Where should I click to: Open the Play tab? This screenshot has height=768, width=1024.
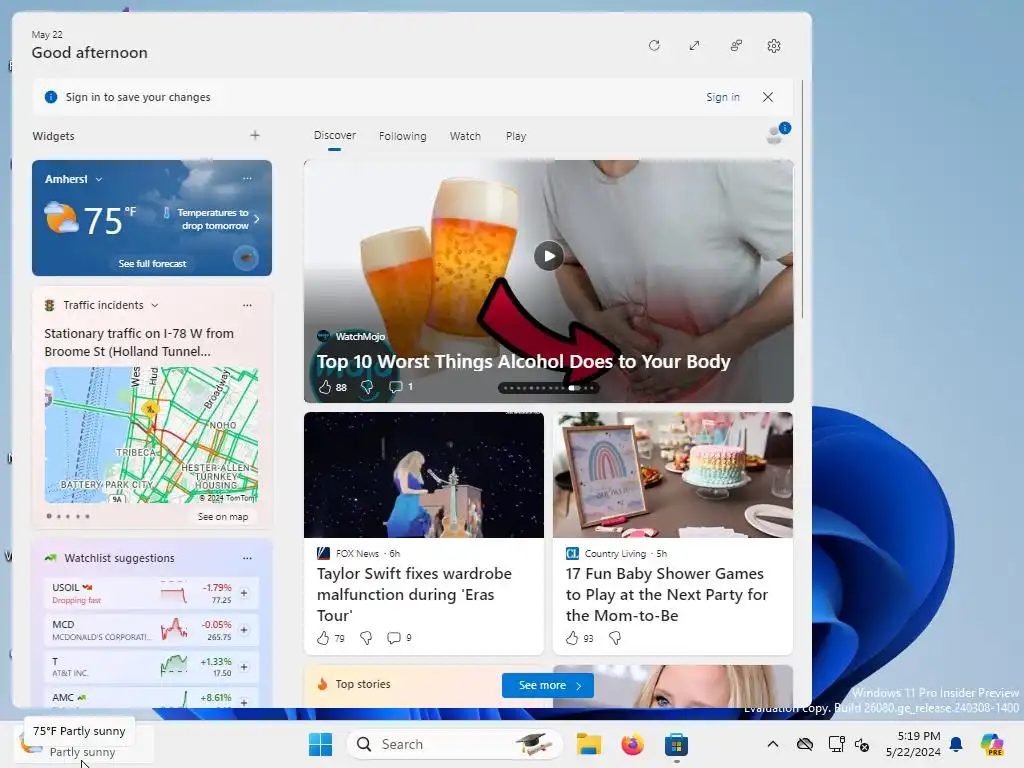click(515, 136)
